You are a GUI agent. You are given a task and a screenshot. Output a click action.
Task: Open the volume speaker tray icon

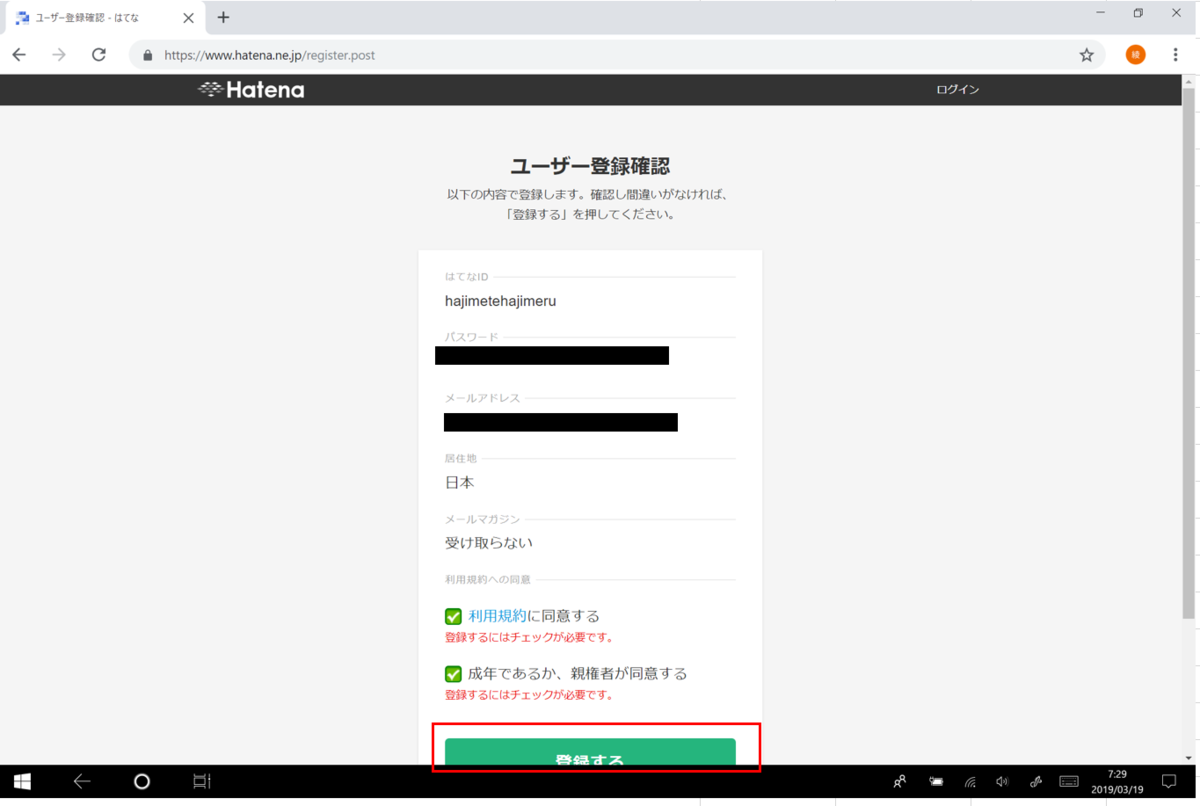(x=1002, y=782)
